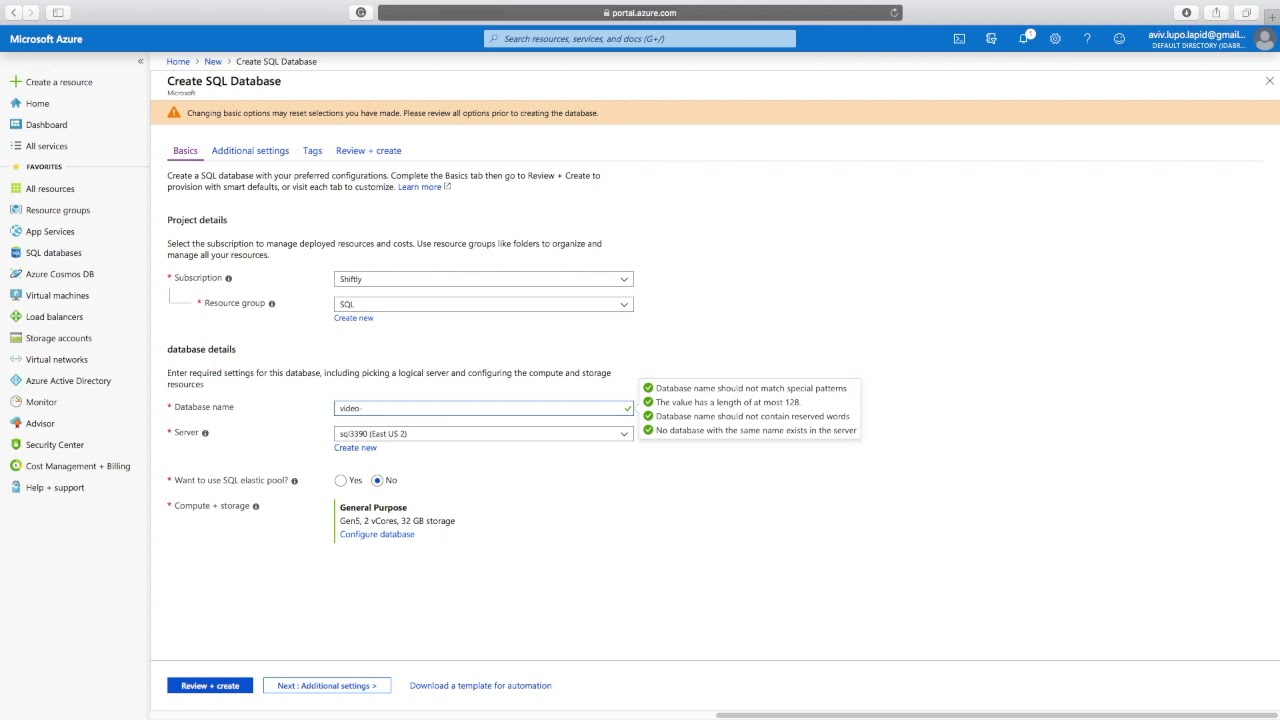Click the Safari address bar
This screenshot has width=1280, height=720.
click(x=640, y=13)
